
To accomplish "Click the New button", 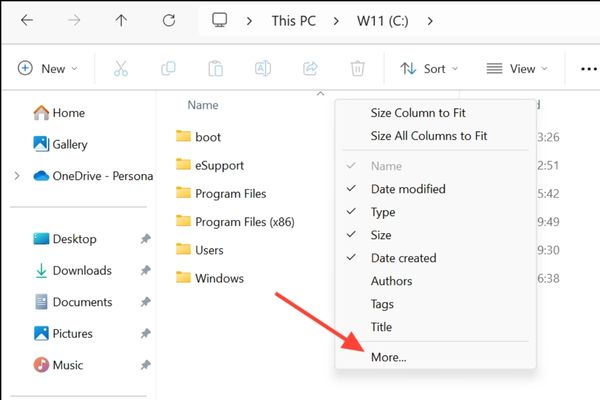I will pos(45,69).
